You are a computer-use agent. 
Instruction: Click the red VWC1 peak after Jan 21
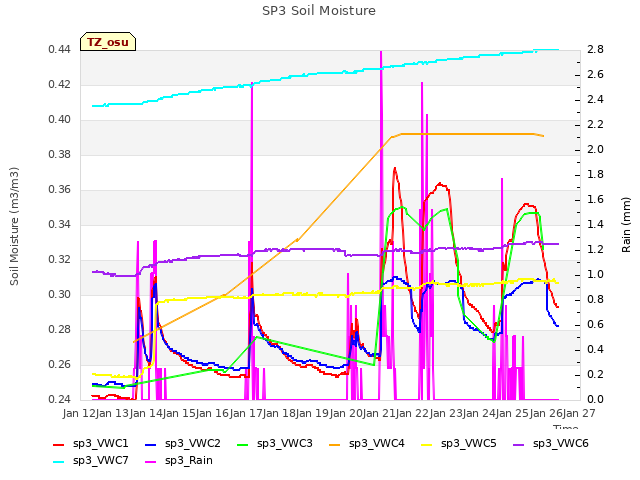395,168
